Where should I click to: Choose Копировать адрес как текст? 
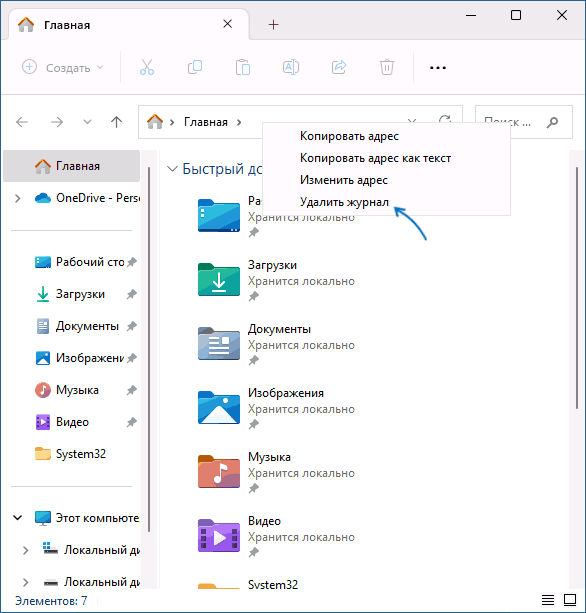pos(375,158)
